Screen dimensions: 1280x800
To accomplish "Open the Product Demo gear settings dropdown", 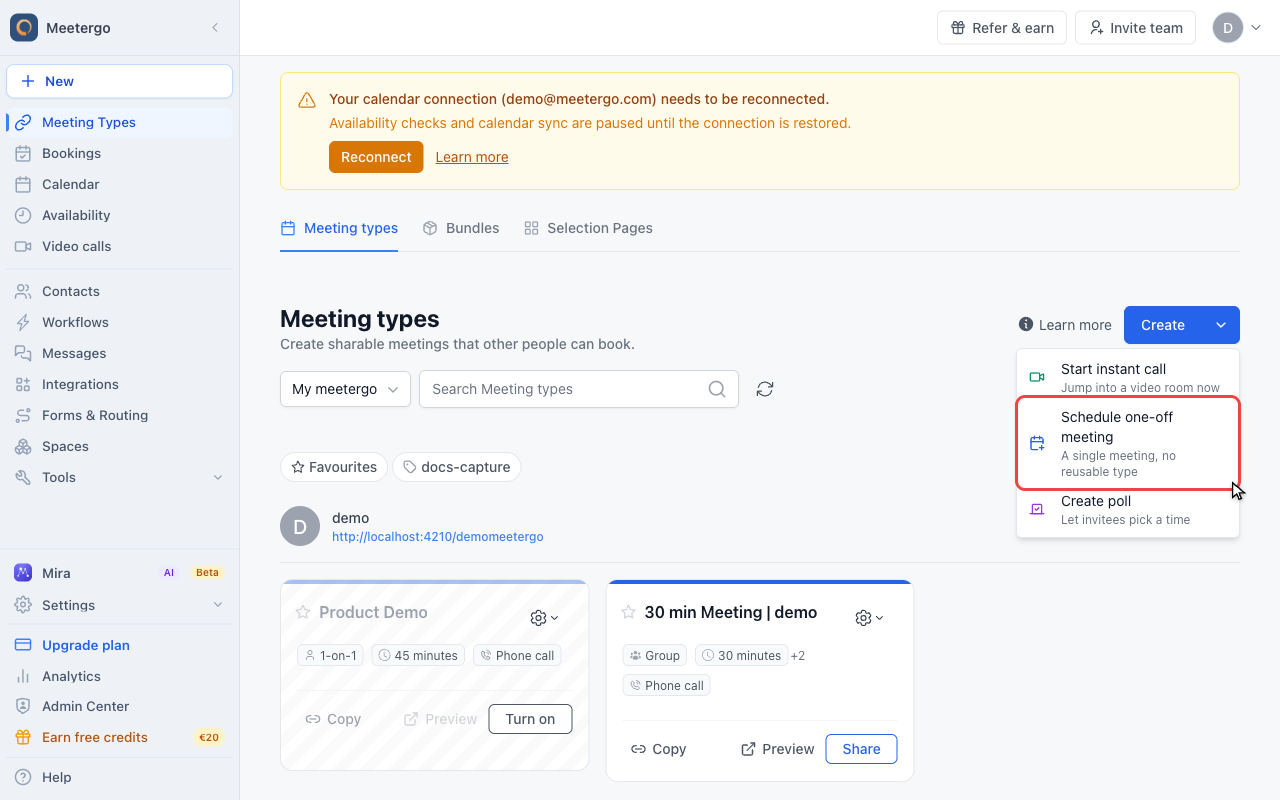I will coord(545,618).
